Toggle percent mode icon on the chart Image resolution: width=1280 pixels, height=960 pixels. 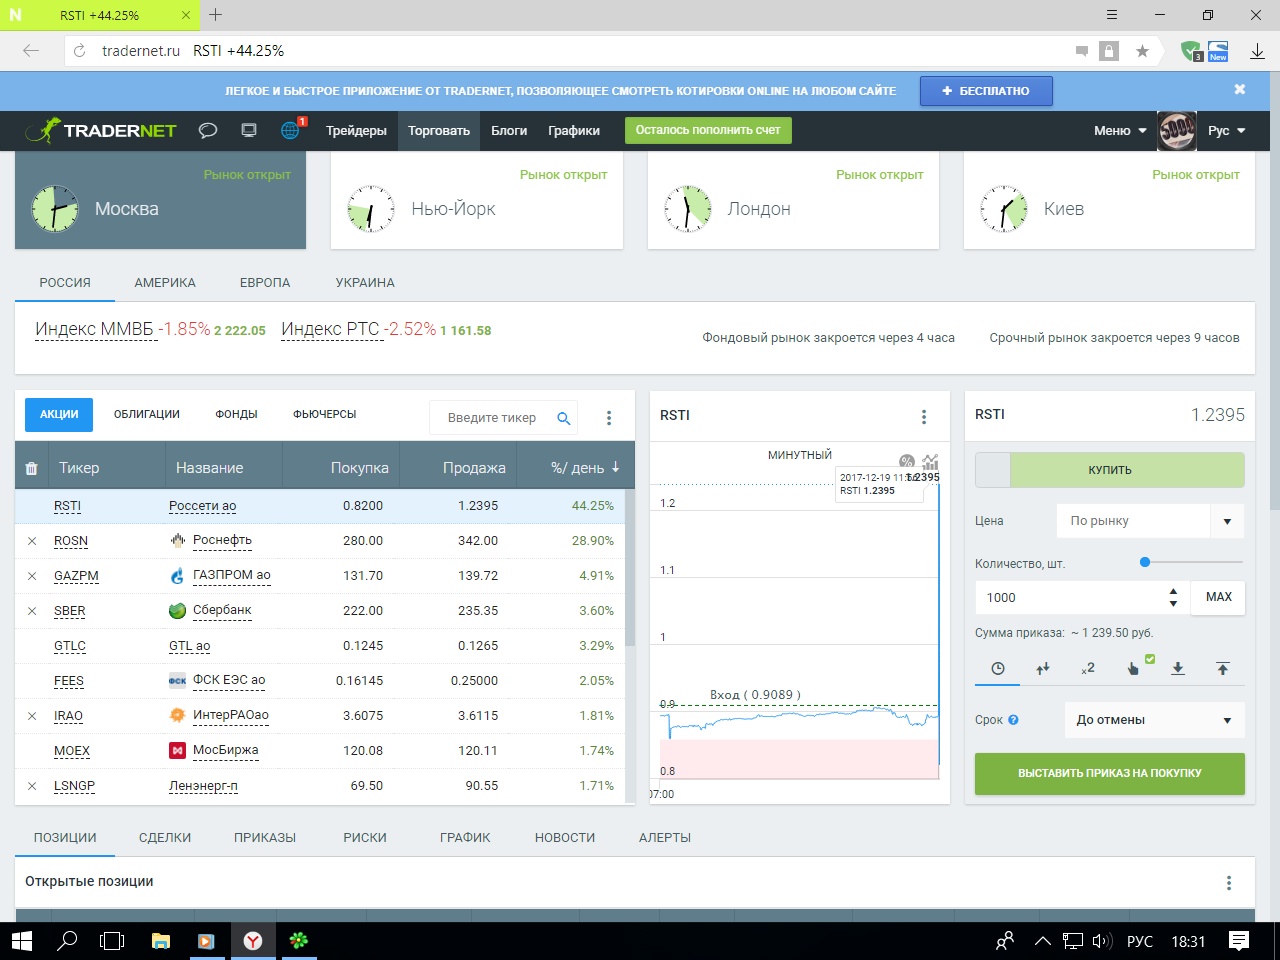click(x=907, y=461)
